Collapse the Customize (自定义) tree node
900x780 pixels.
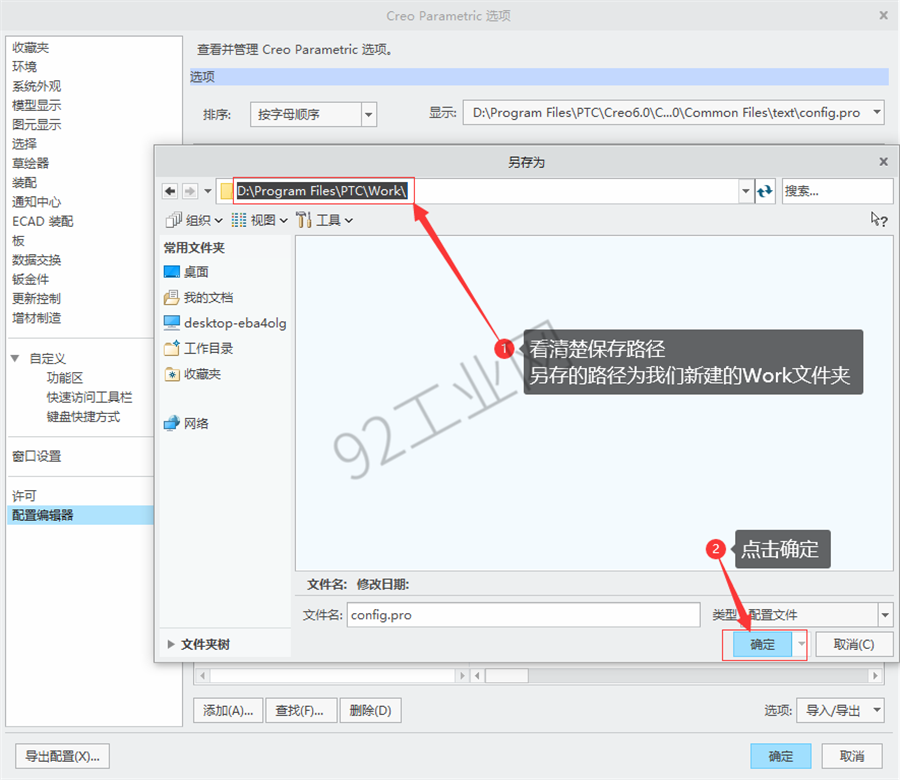pos(15,359)
